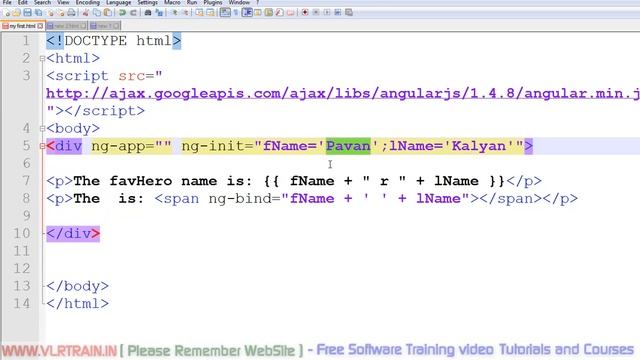Collapse the html block fold marker
The width and height of the screenshot is (640, 360).
click(x=42, y=58)
